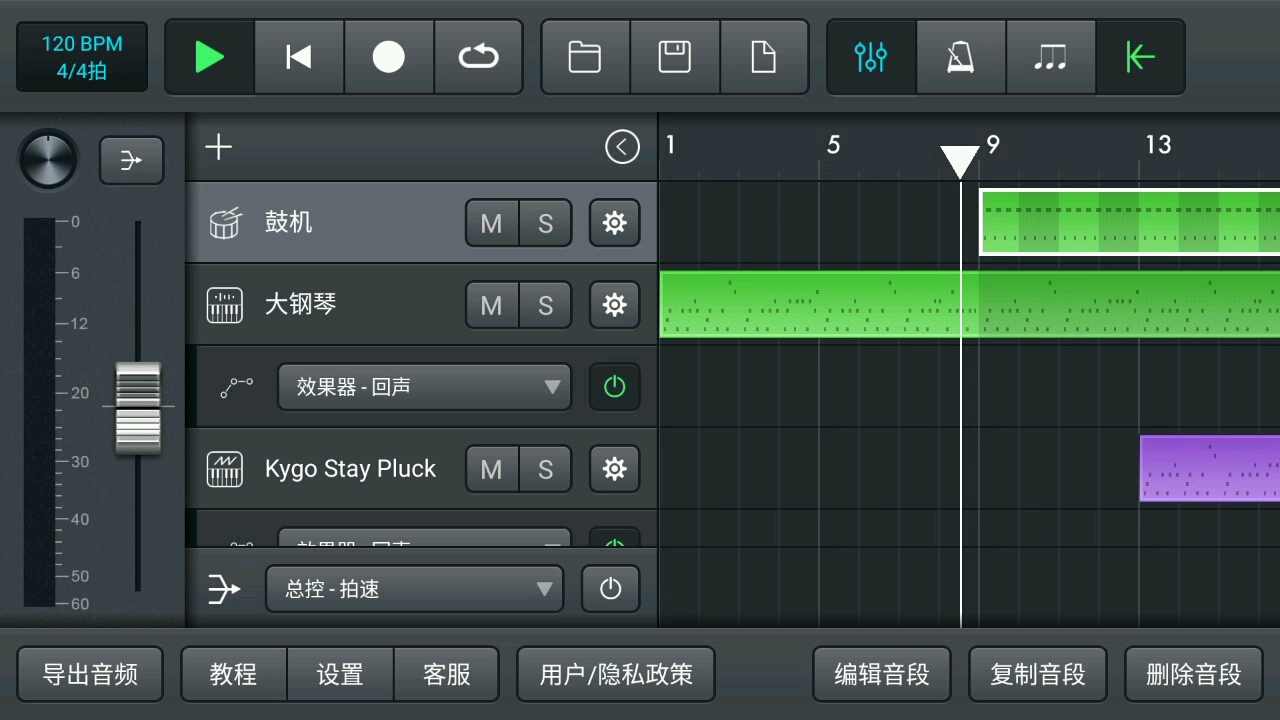Open the notes editor icon
1280x720 pixels.
tap(1051, 57)
